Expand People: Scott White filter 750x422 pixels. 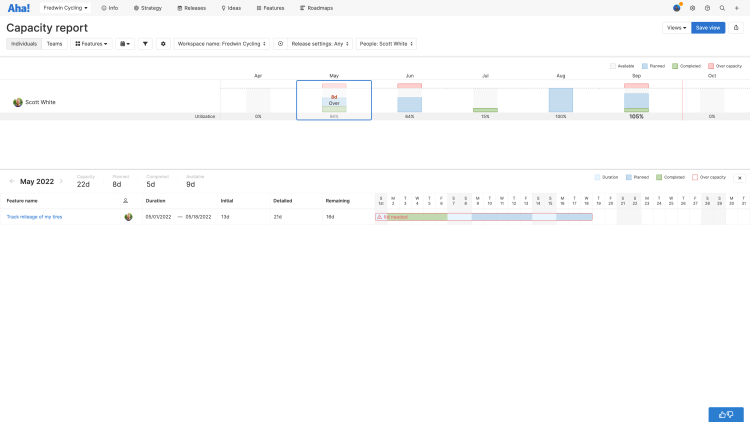point(386,44)
